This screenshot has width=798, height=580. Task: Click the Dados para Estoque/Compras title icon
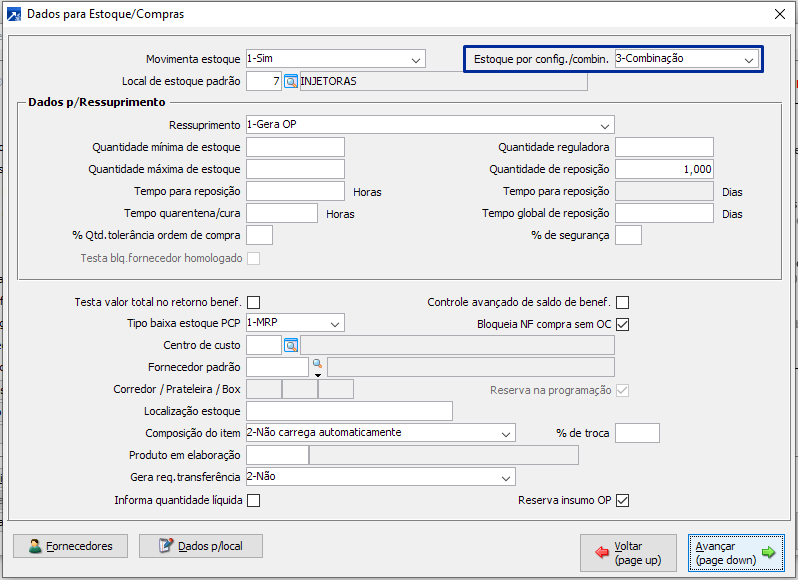click(13, 14)
